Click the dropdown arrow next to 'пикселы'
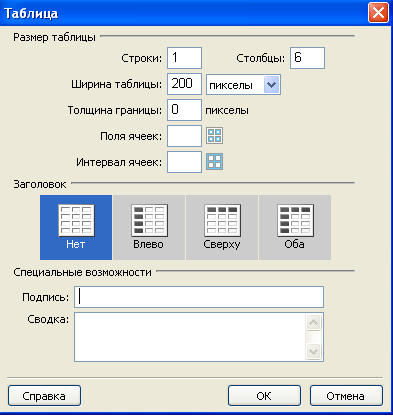Viewport: 393px width, 416px height. (x=272, y=85)
